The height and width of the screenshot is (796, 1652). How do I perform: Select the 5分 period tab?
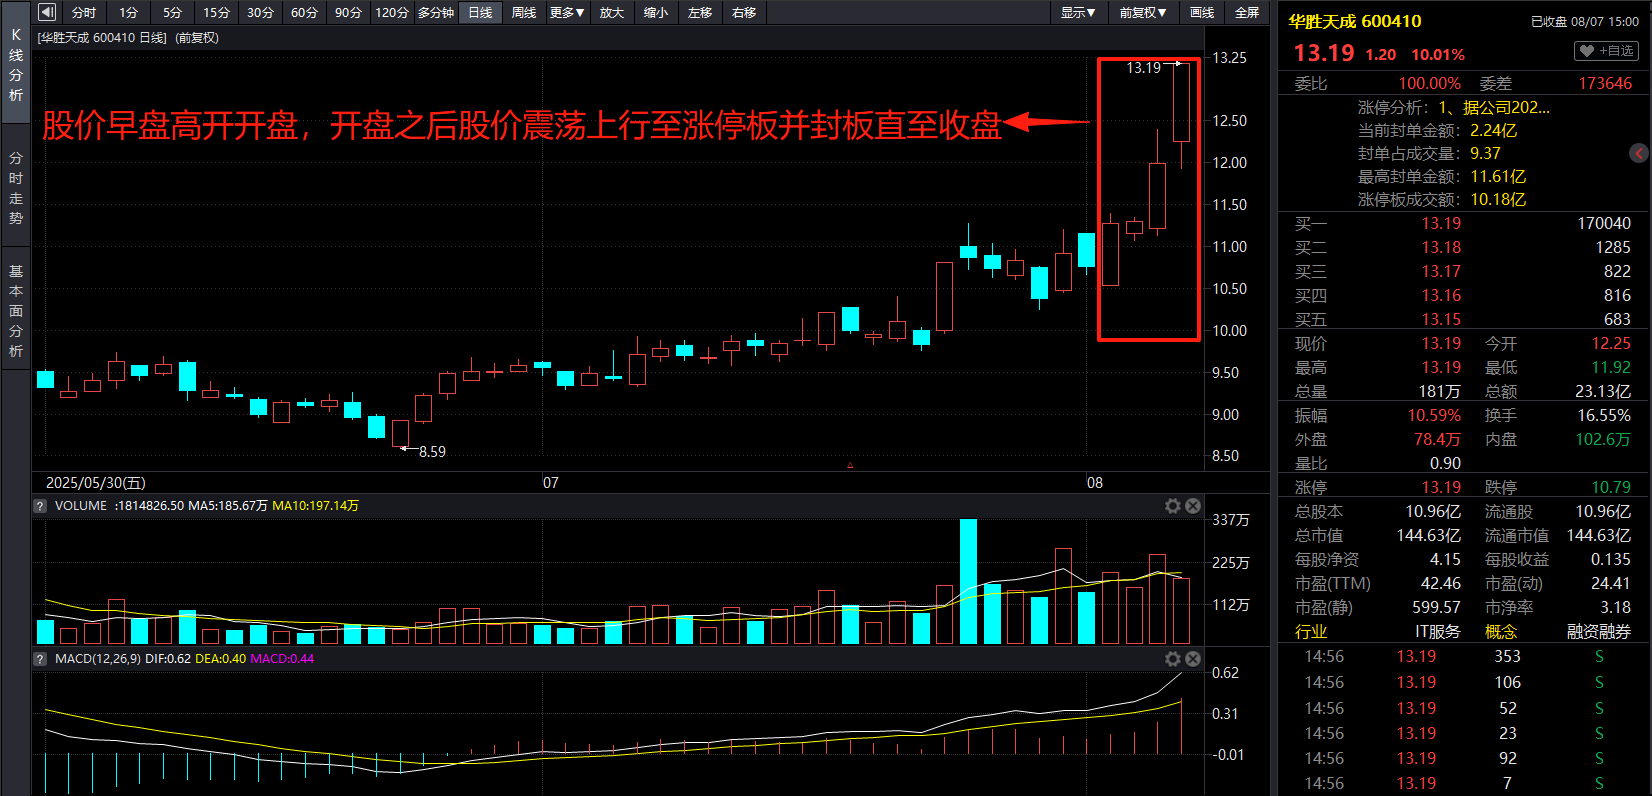(172, 13)
